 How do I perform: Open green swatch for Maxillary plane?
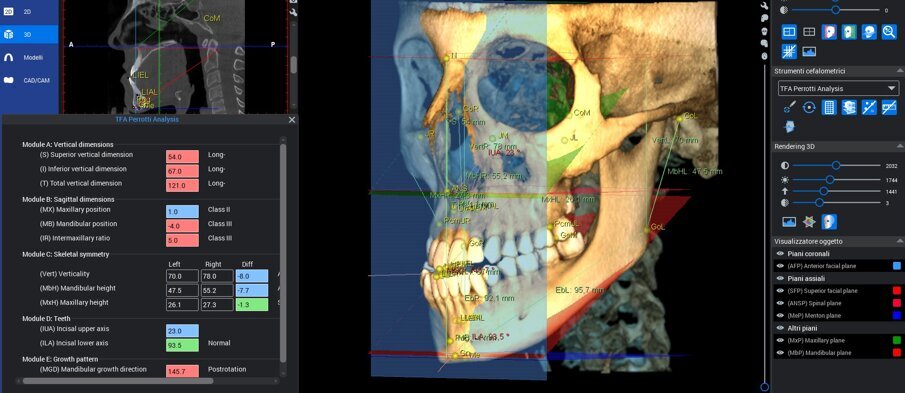(896, 340)
